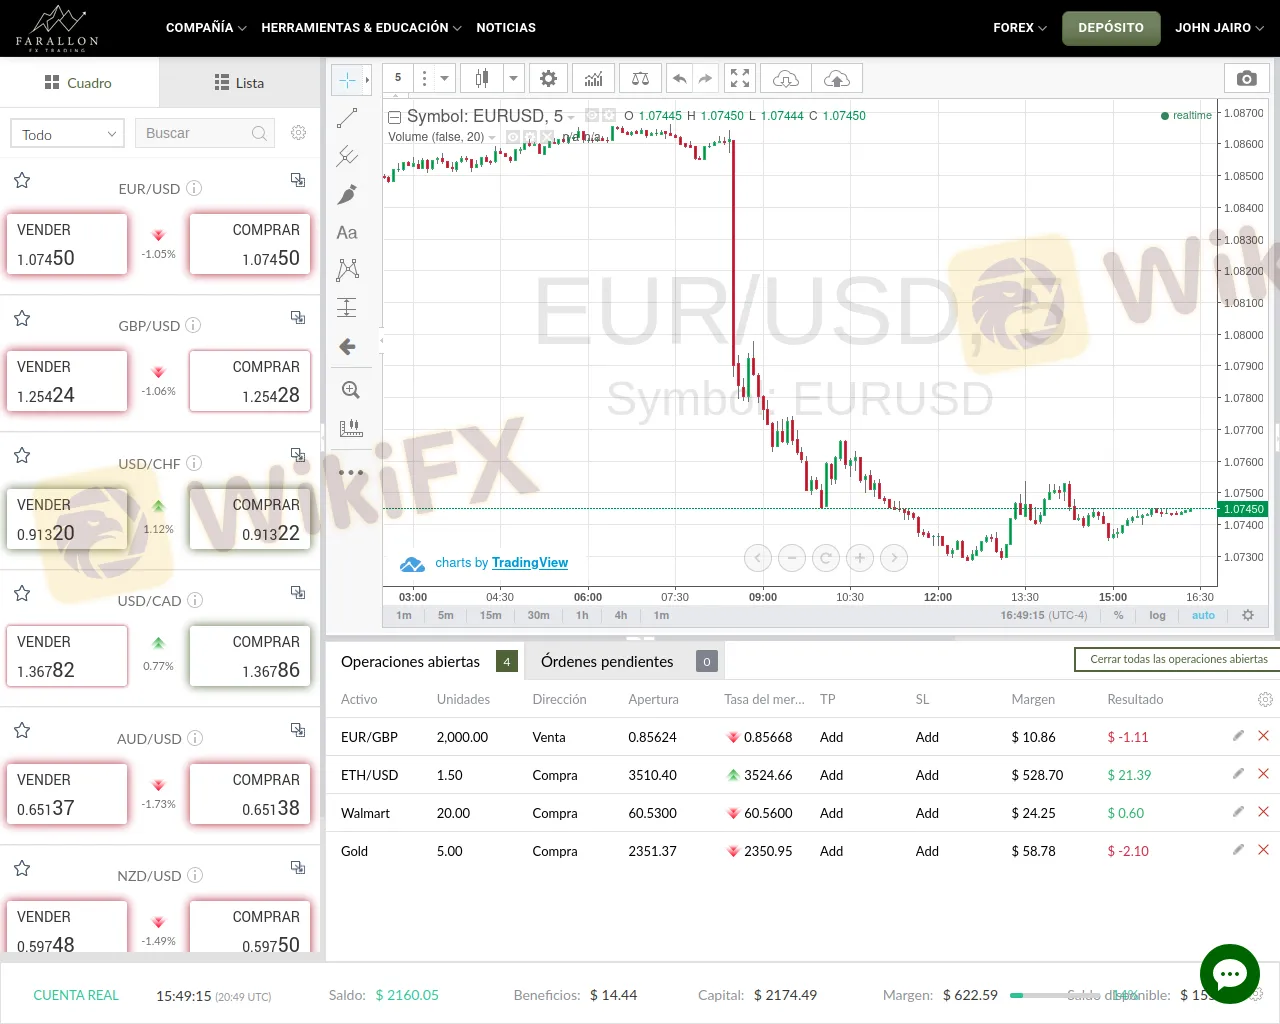Open the live chat bubble

pos(1229,974)
